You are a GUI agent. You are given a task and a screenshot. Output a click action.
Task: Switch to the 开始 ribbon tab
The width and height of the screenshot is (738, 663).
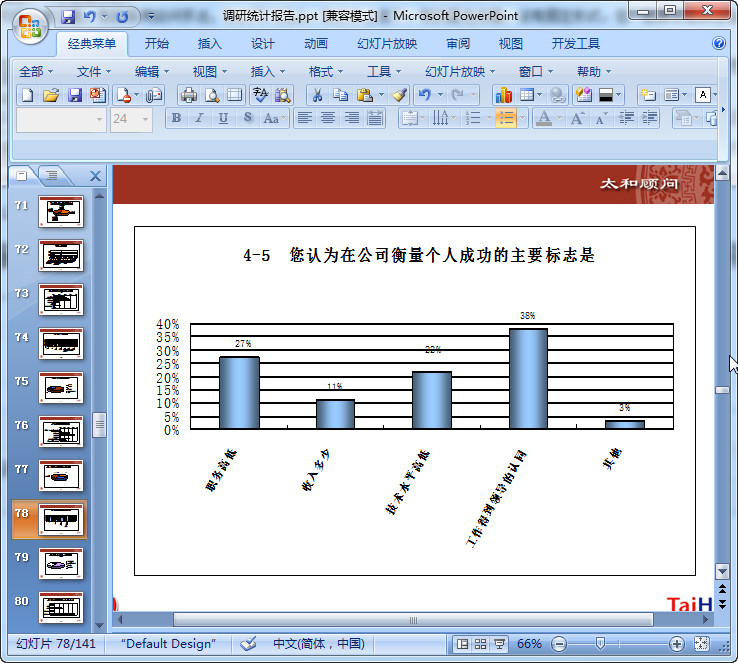(x=156, y=44)
